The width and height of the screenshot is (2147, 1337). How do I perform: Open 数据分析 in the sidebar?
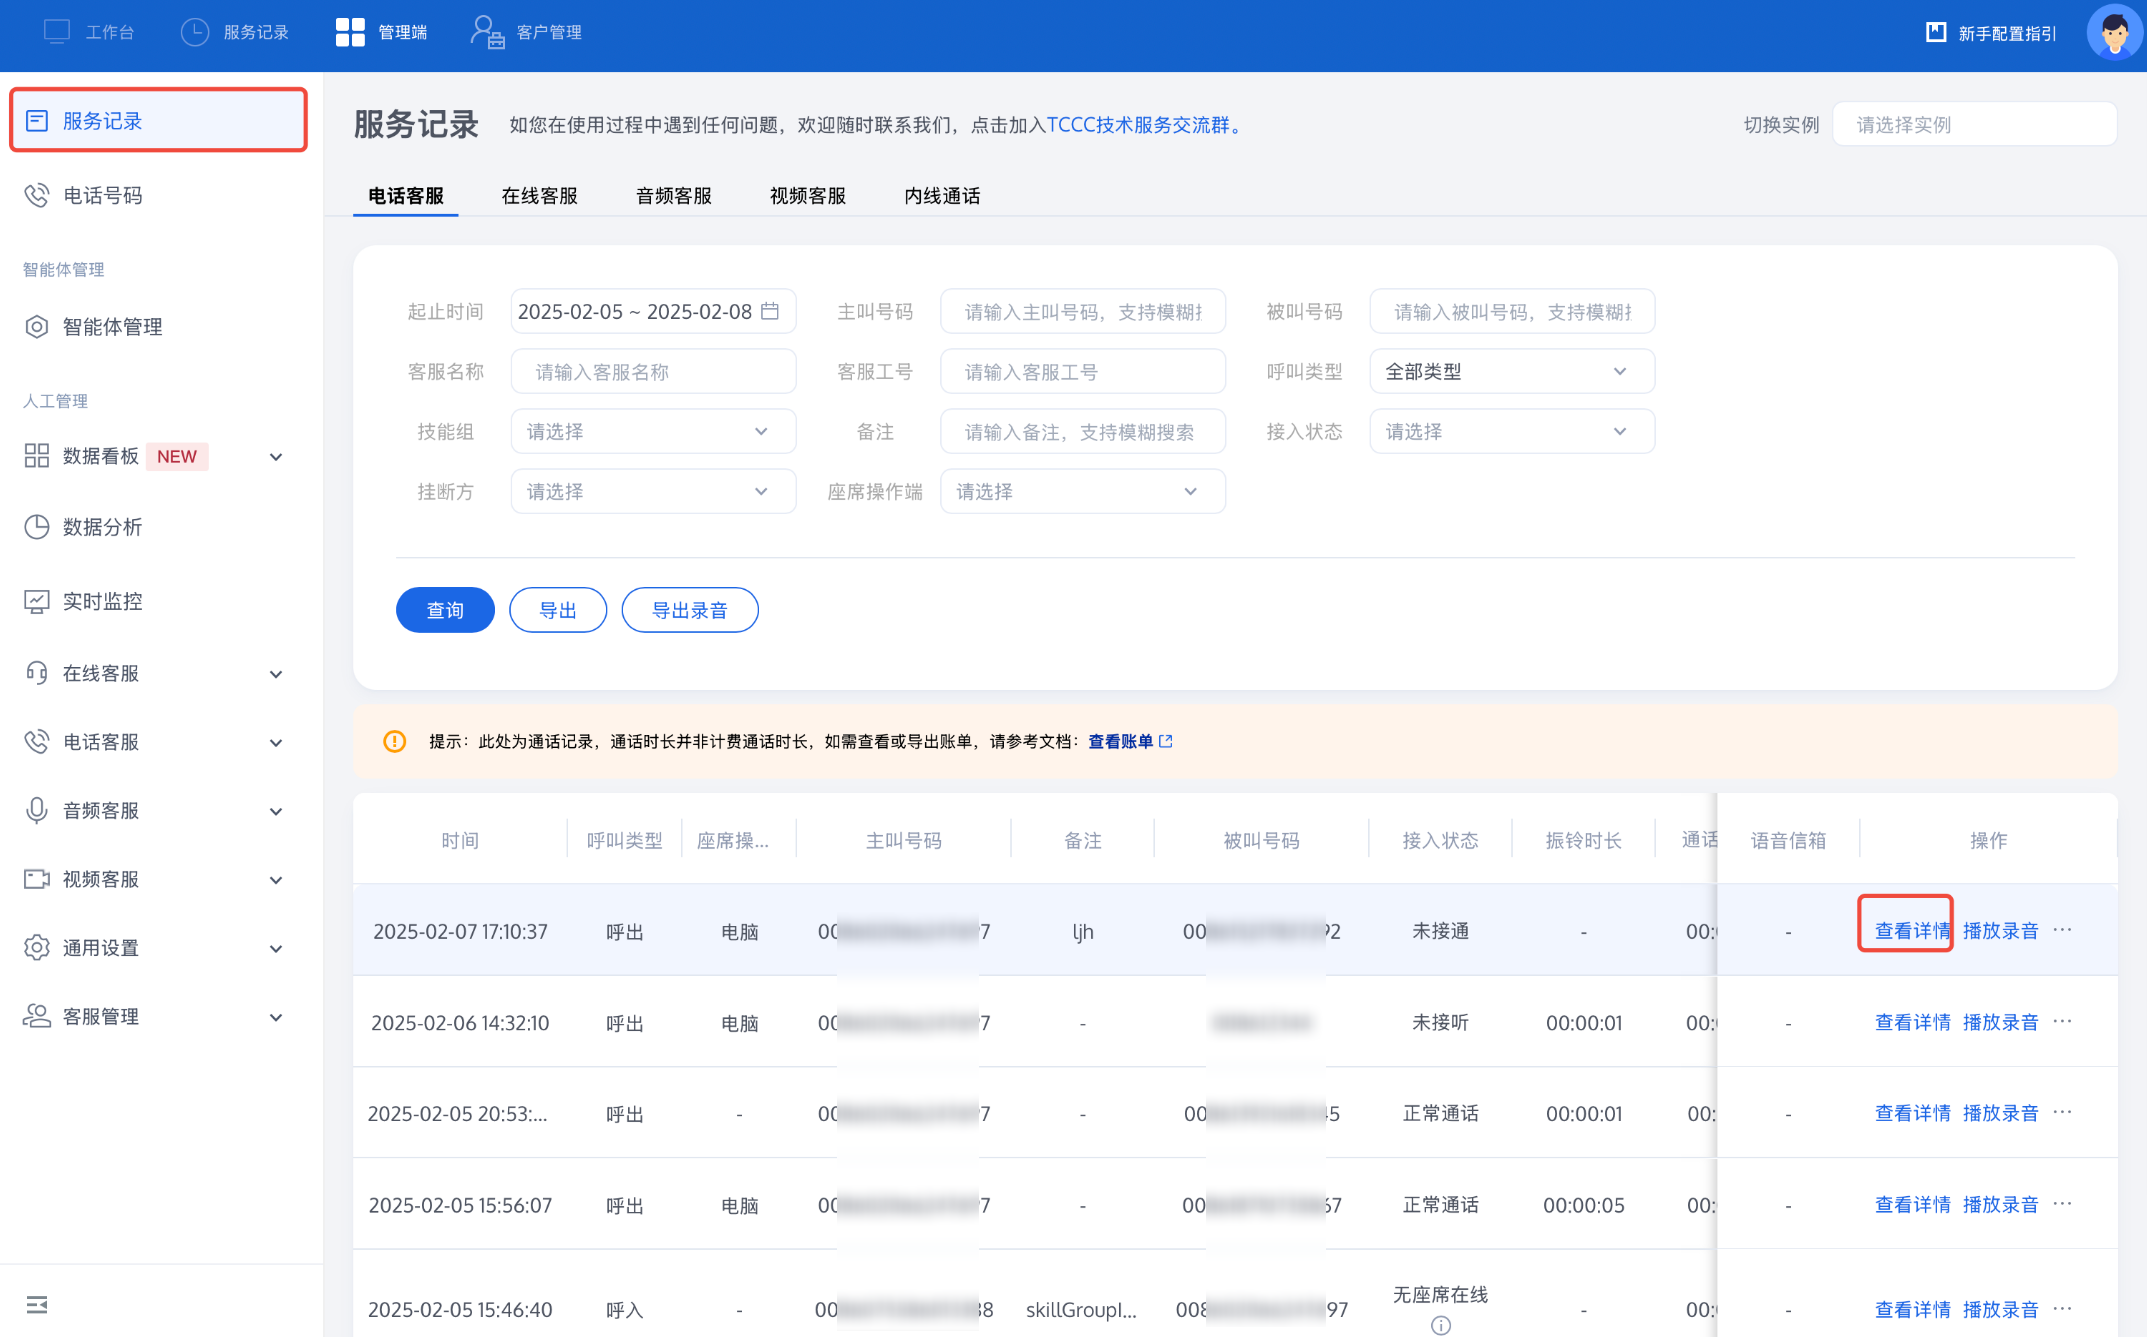coord(102,527)
